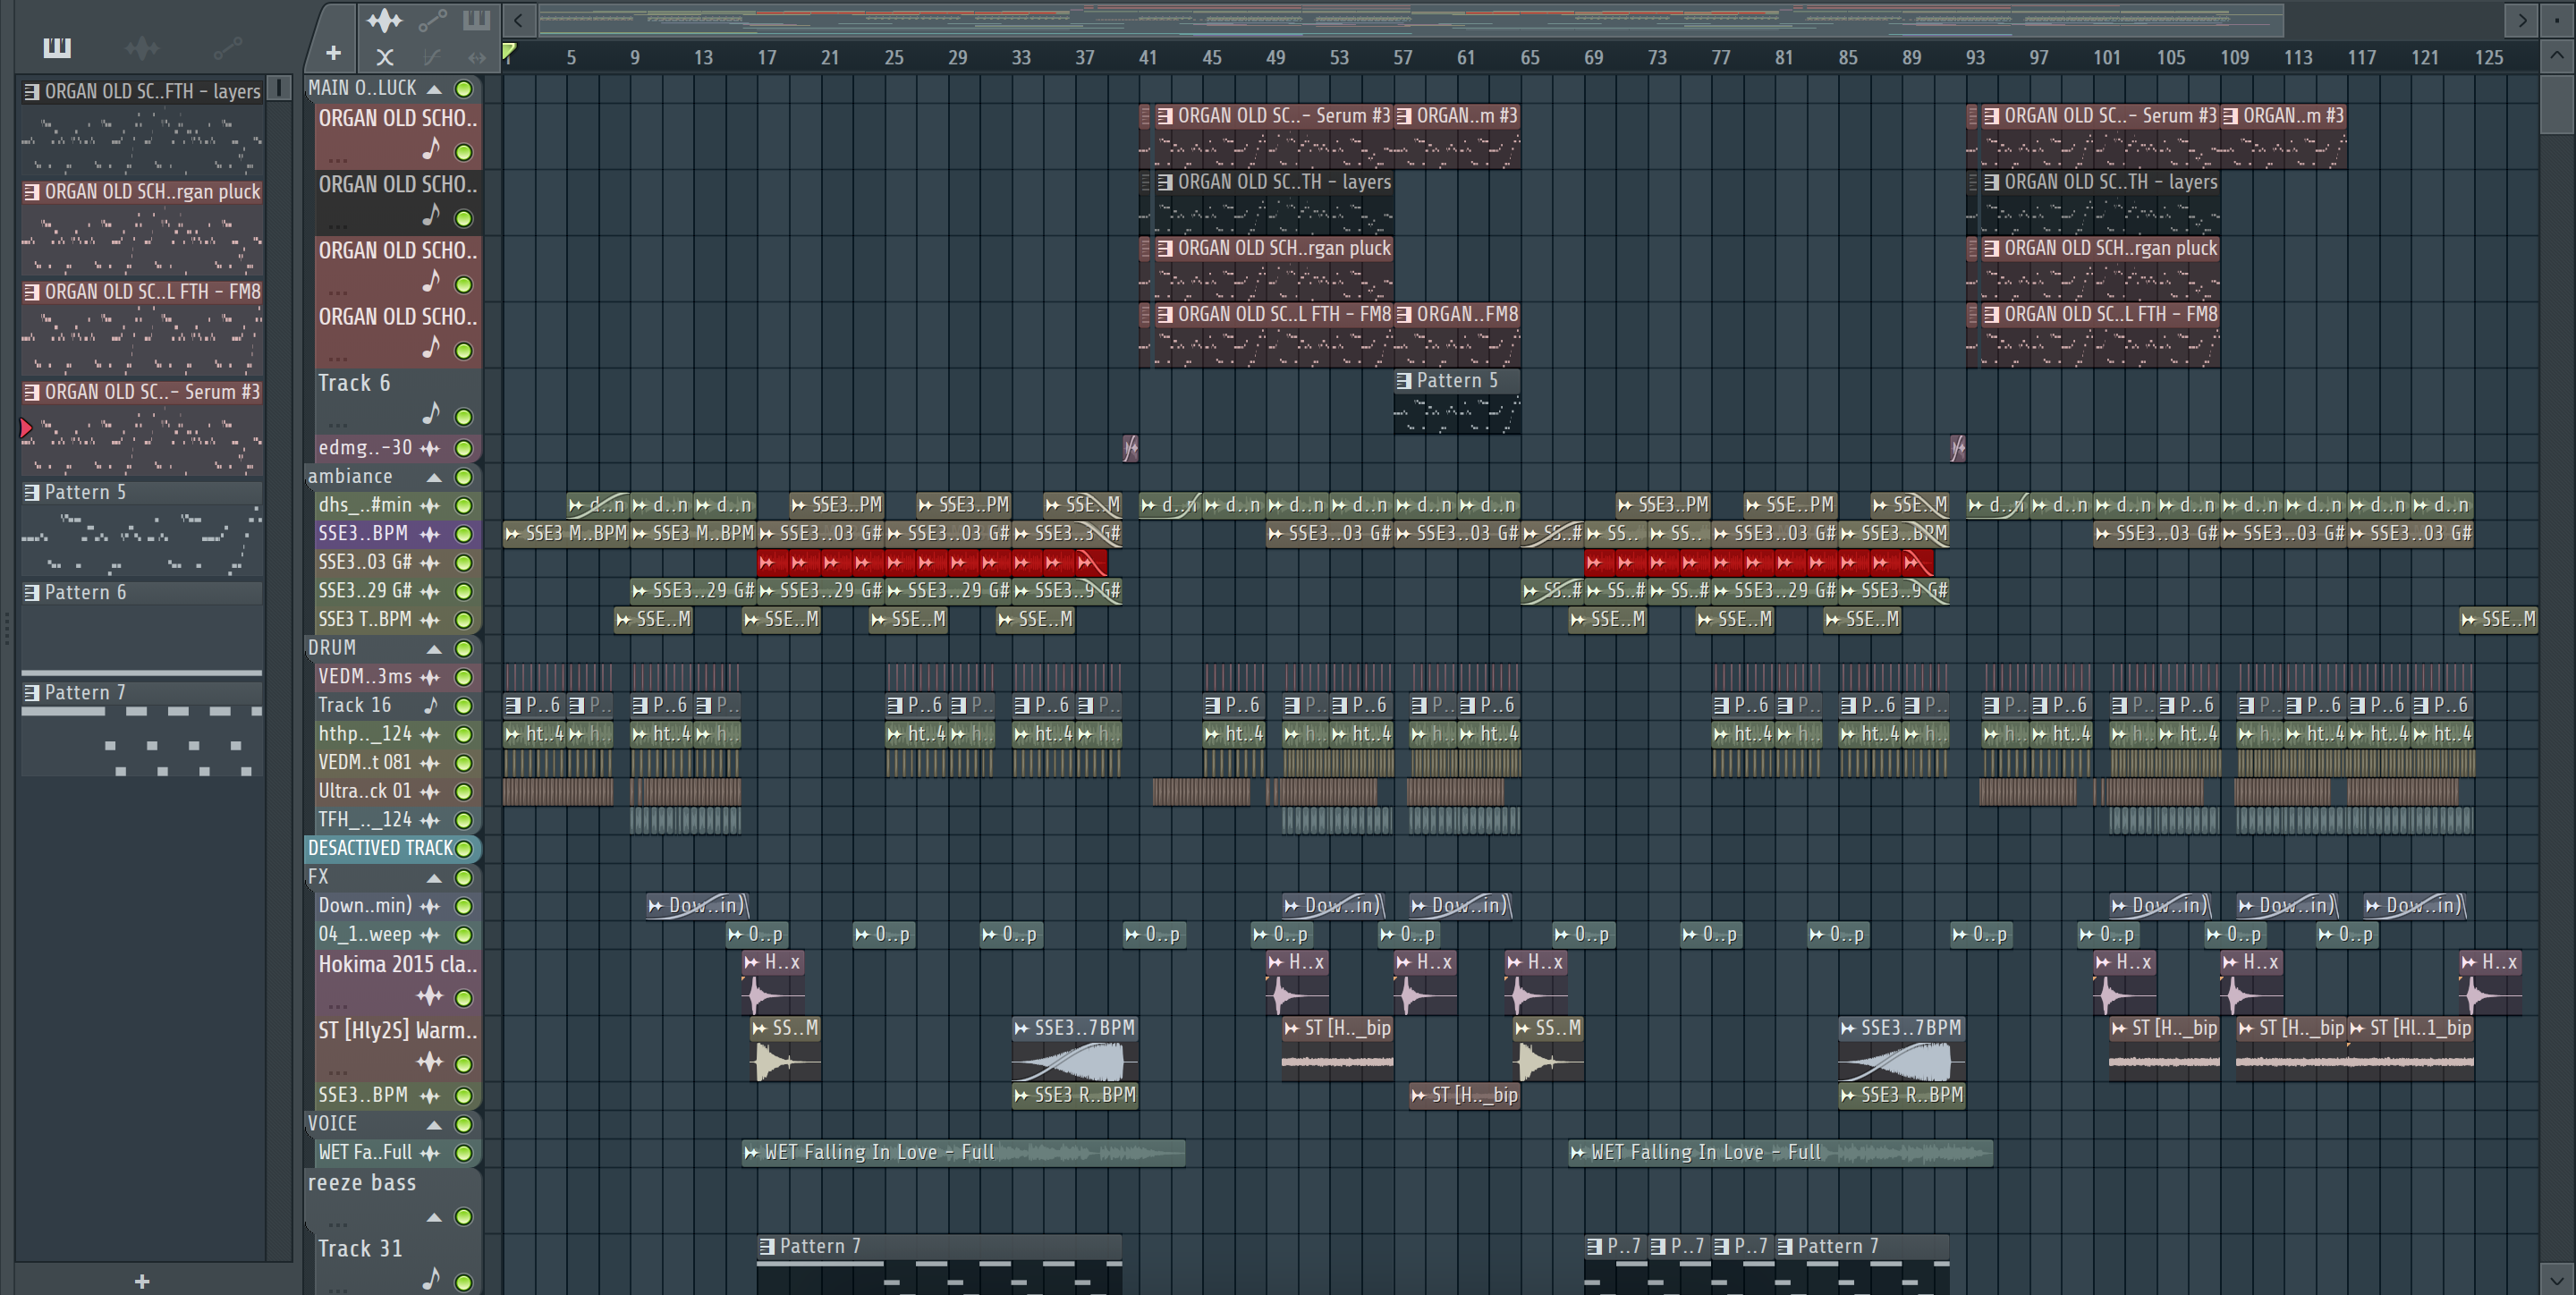Mute the VEDM..3ms track
The width and height of the screenshot is (2576, 1295).
(464, 677)
